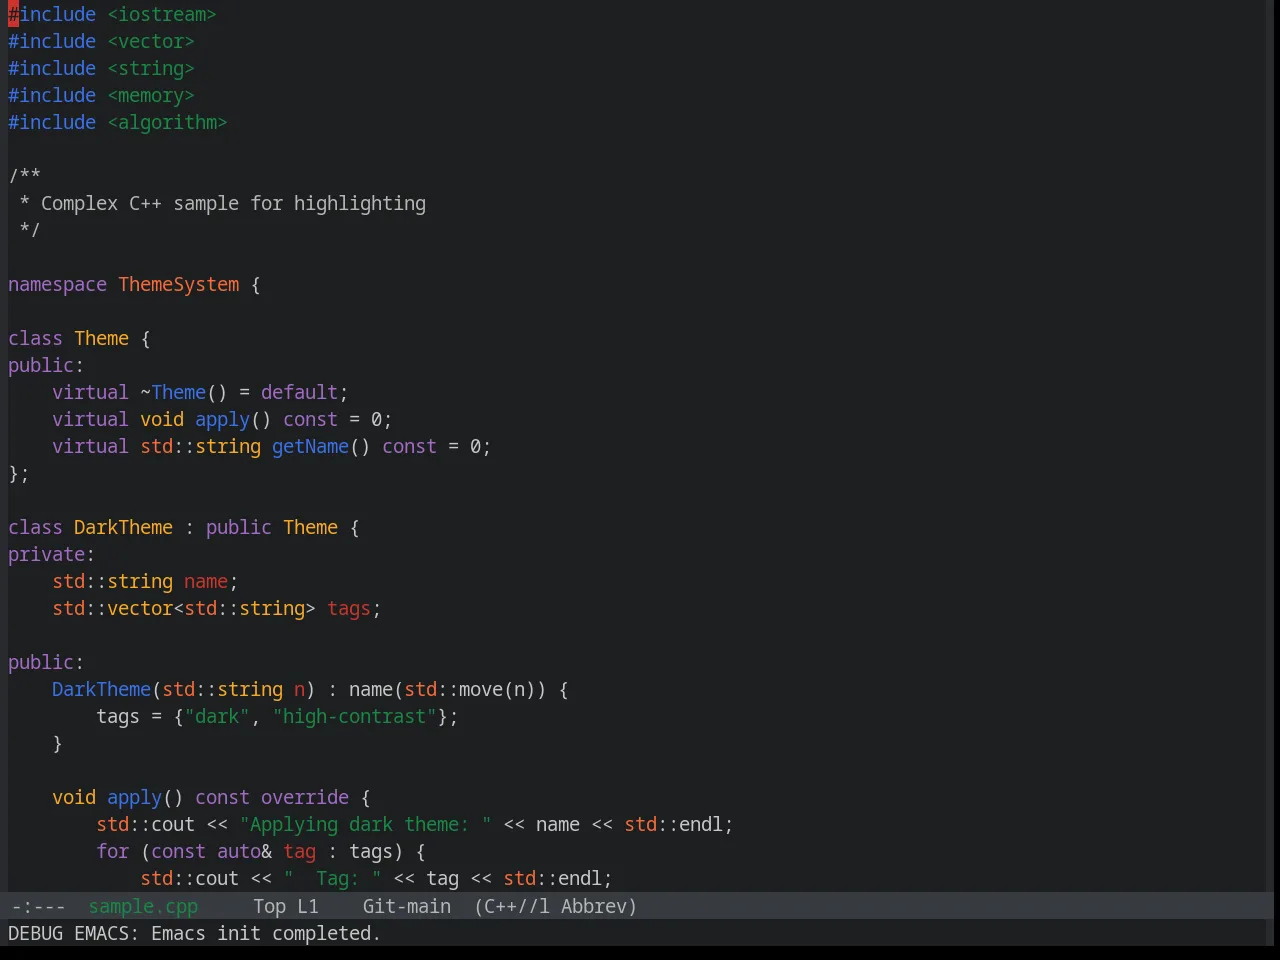Click the " Tag: " string literal
Image resolution: width=1280 pixels, height=960 pixels.
tap(332, 878)
